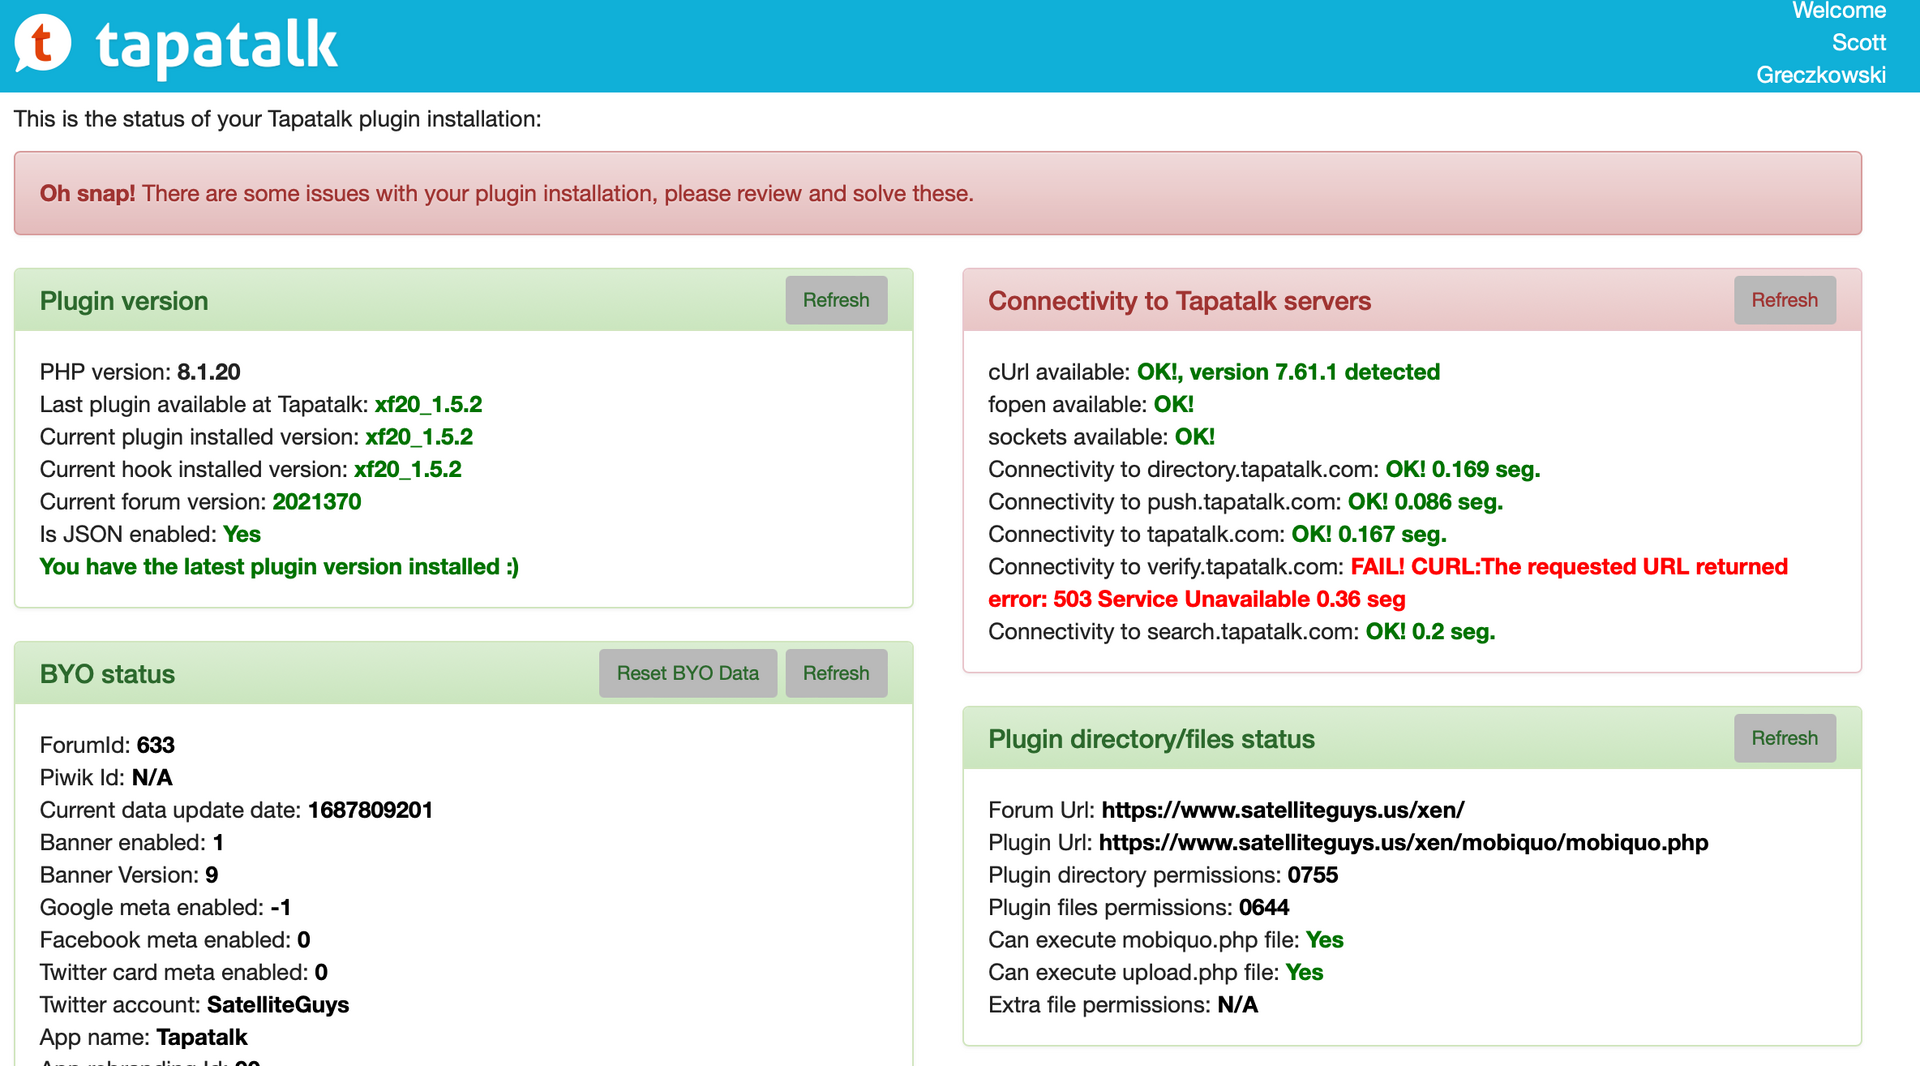The image size is (1920, 1066).
Task: Click the Plugin directory/files status heading
Action: 1151,739
